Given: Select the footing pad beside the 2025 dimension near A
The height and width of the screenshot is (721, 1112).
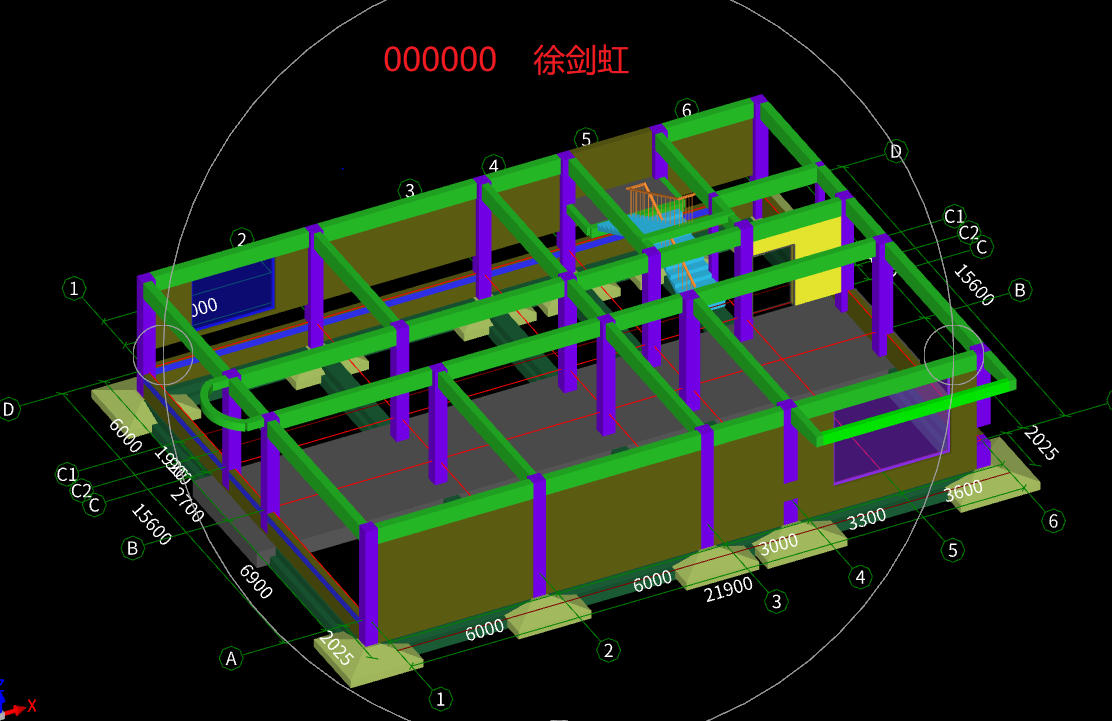Looking at the screenshot, I should tap(369, 661).
